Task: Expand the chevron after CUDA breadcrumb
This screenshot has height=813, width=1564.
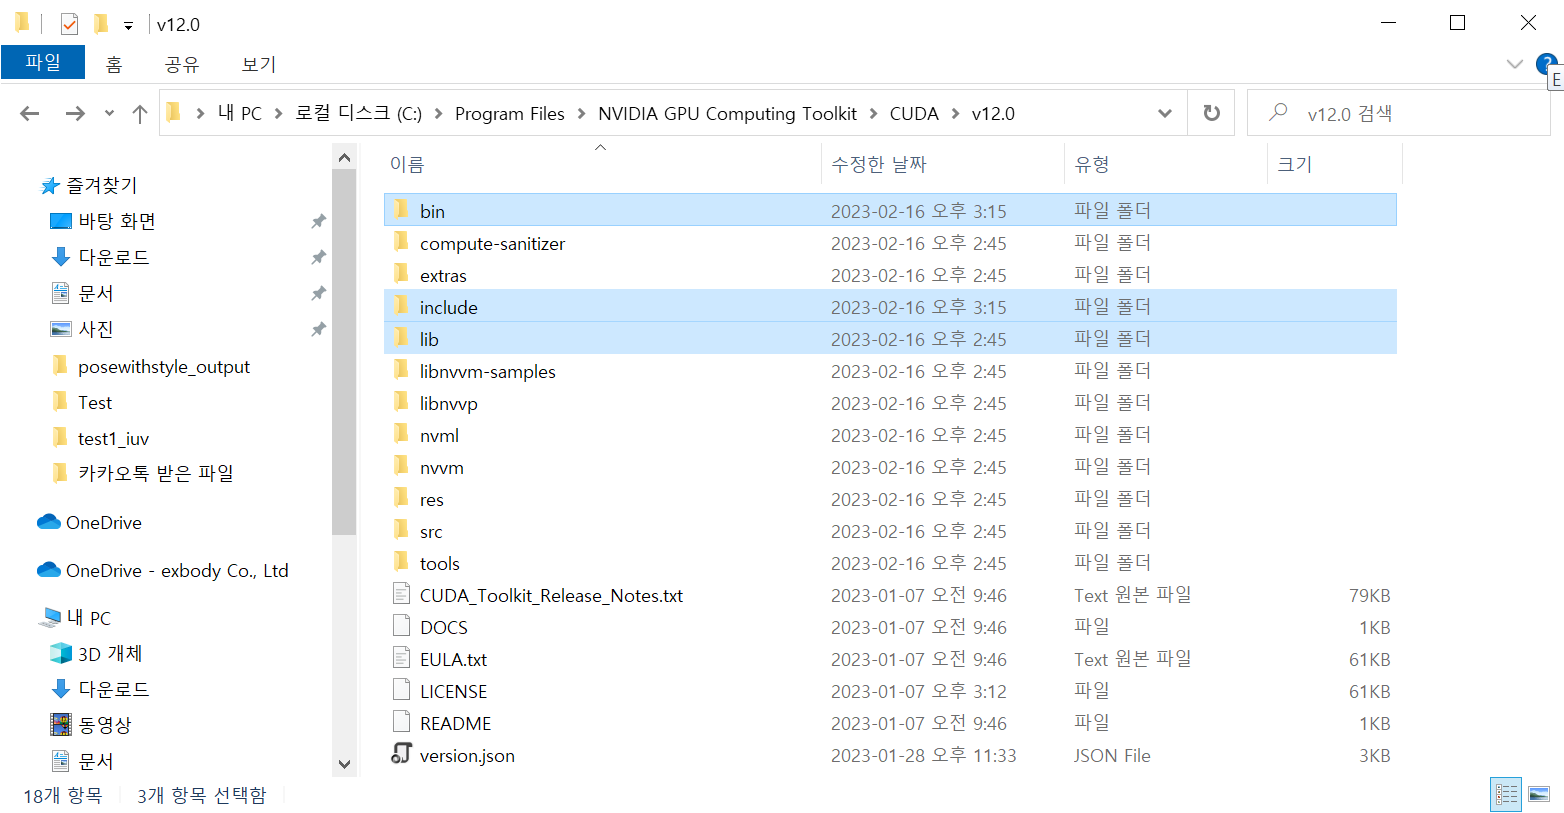Action: pyautogui.click(x=956, y=114)
